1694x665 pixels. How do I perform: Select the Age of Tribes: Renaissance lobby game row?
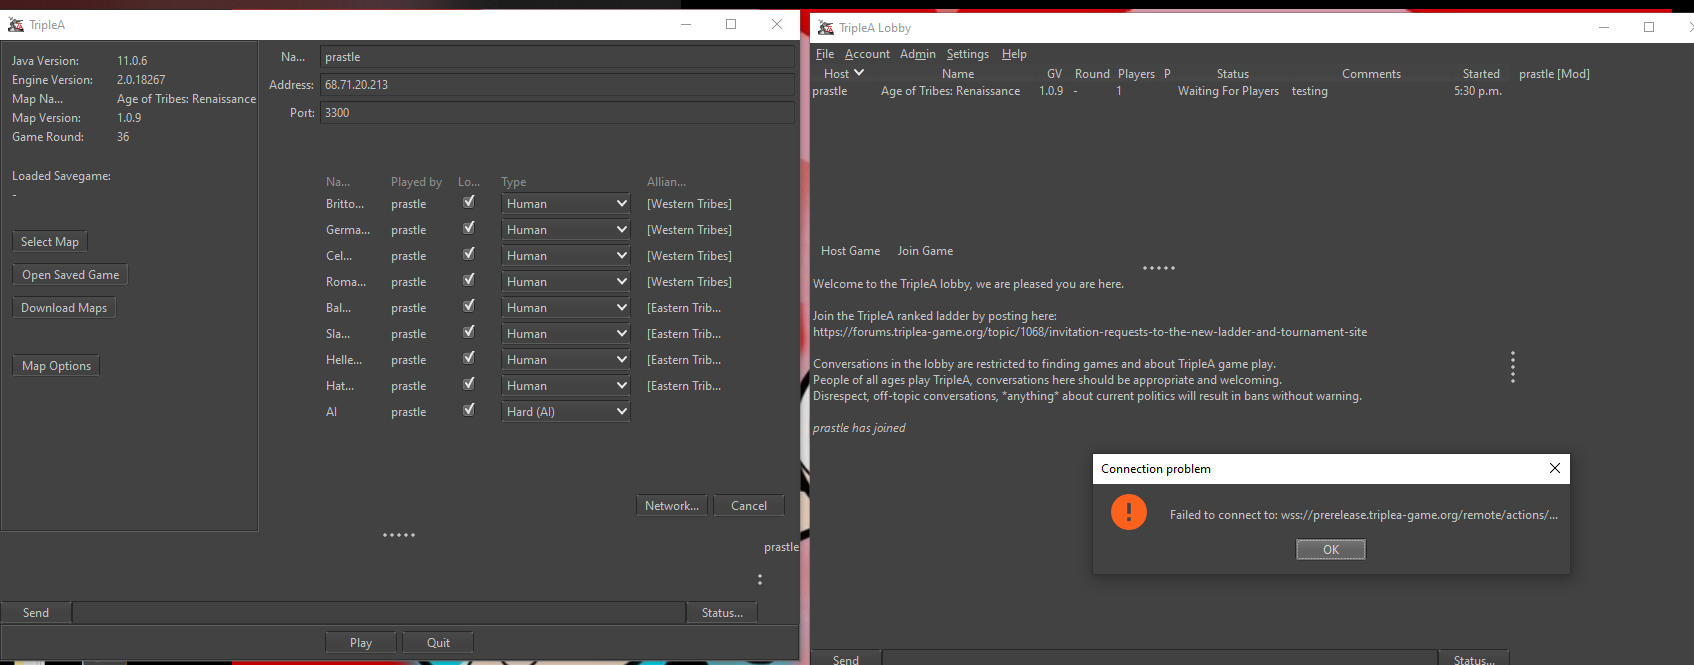(1160, 91)
